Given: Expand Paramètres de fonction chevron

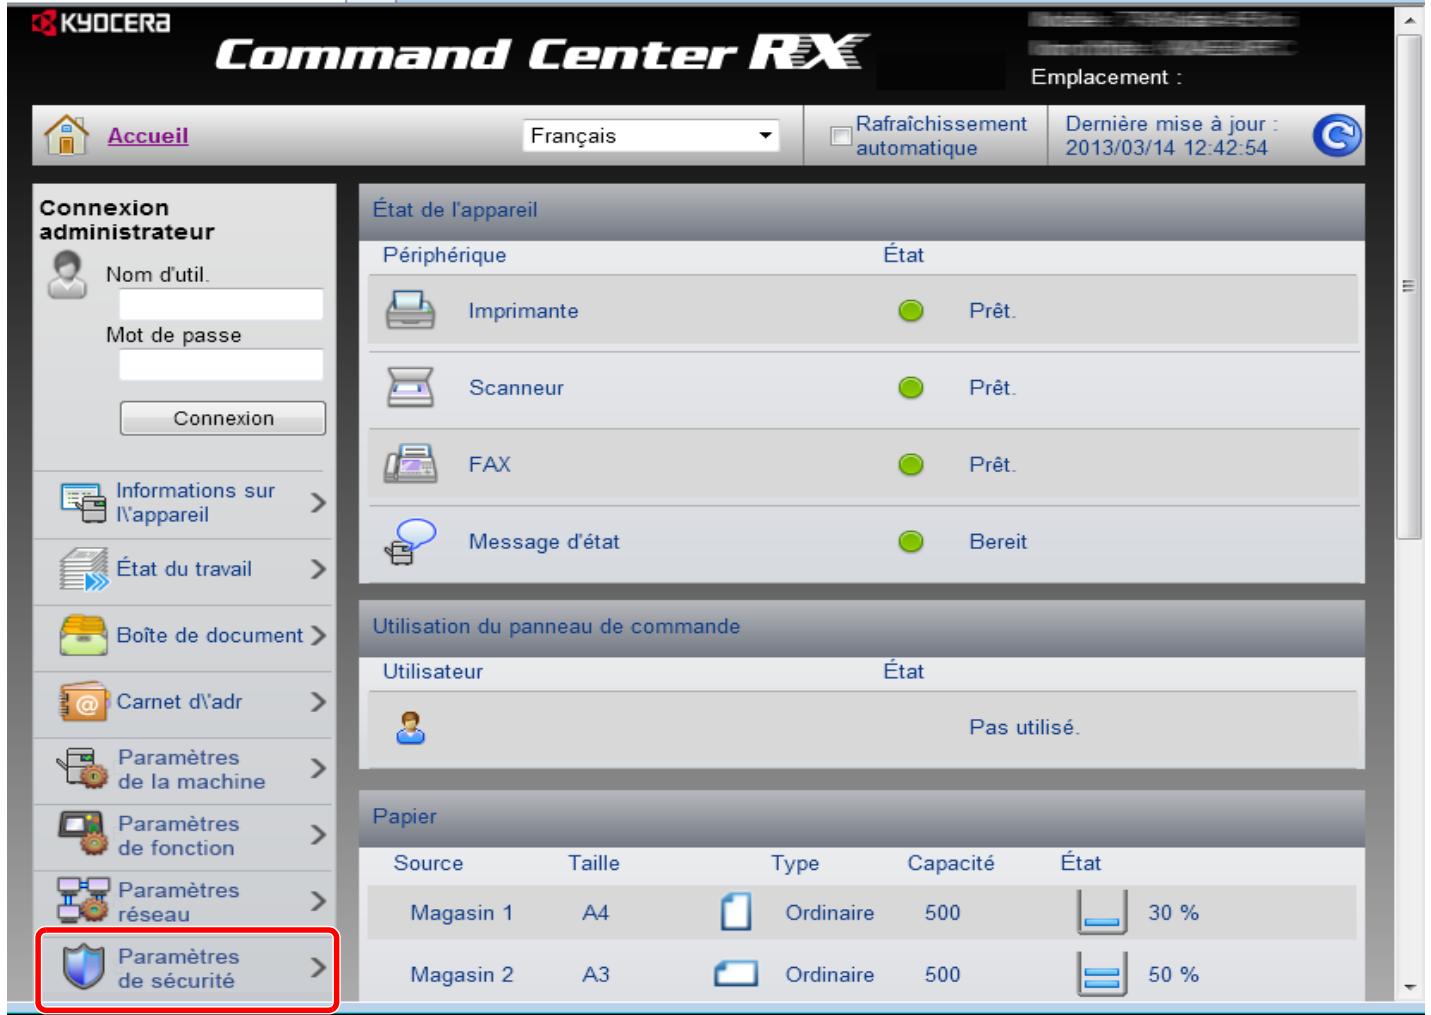Looking at the screenshot, I should tap(318, 834).
